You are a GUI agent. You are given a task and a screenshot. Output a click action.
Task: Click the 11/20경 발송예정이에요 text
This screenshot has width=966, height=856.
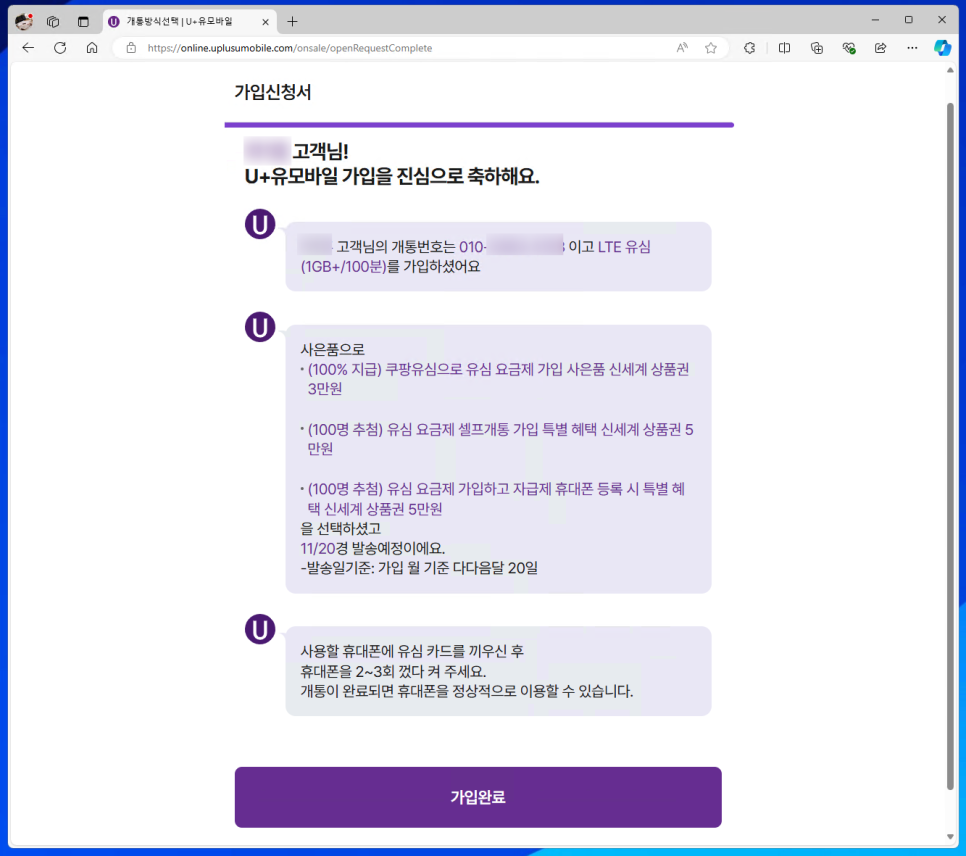373,548
